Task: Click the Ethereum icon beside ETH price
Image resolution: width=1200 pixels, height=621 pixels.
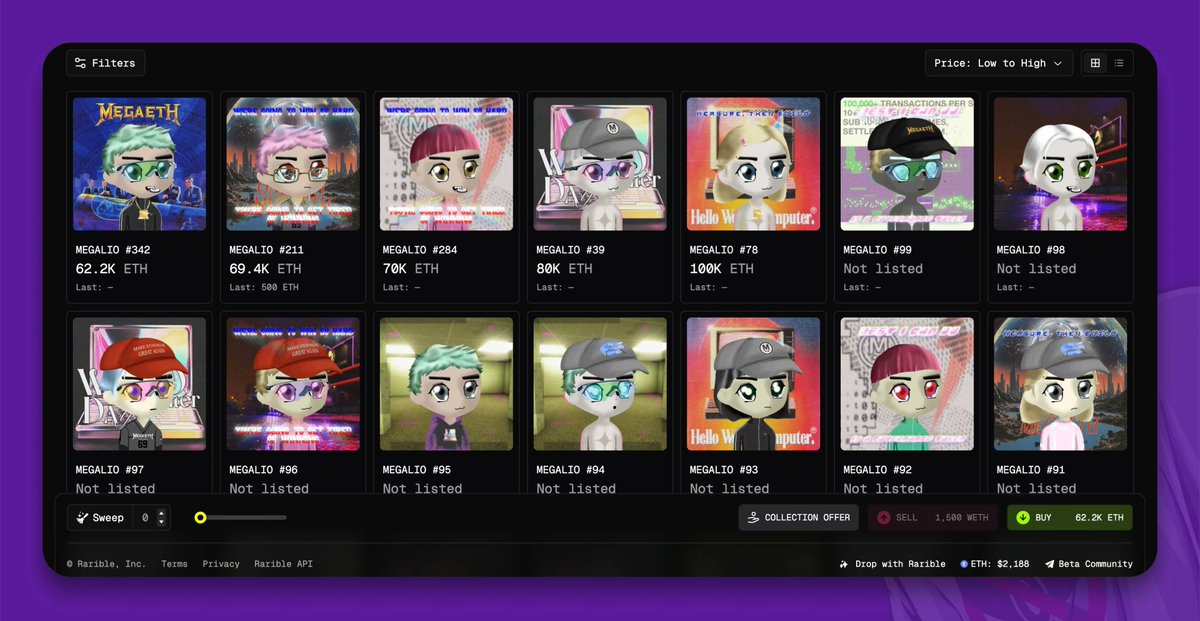Action: coord(964,564)
